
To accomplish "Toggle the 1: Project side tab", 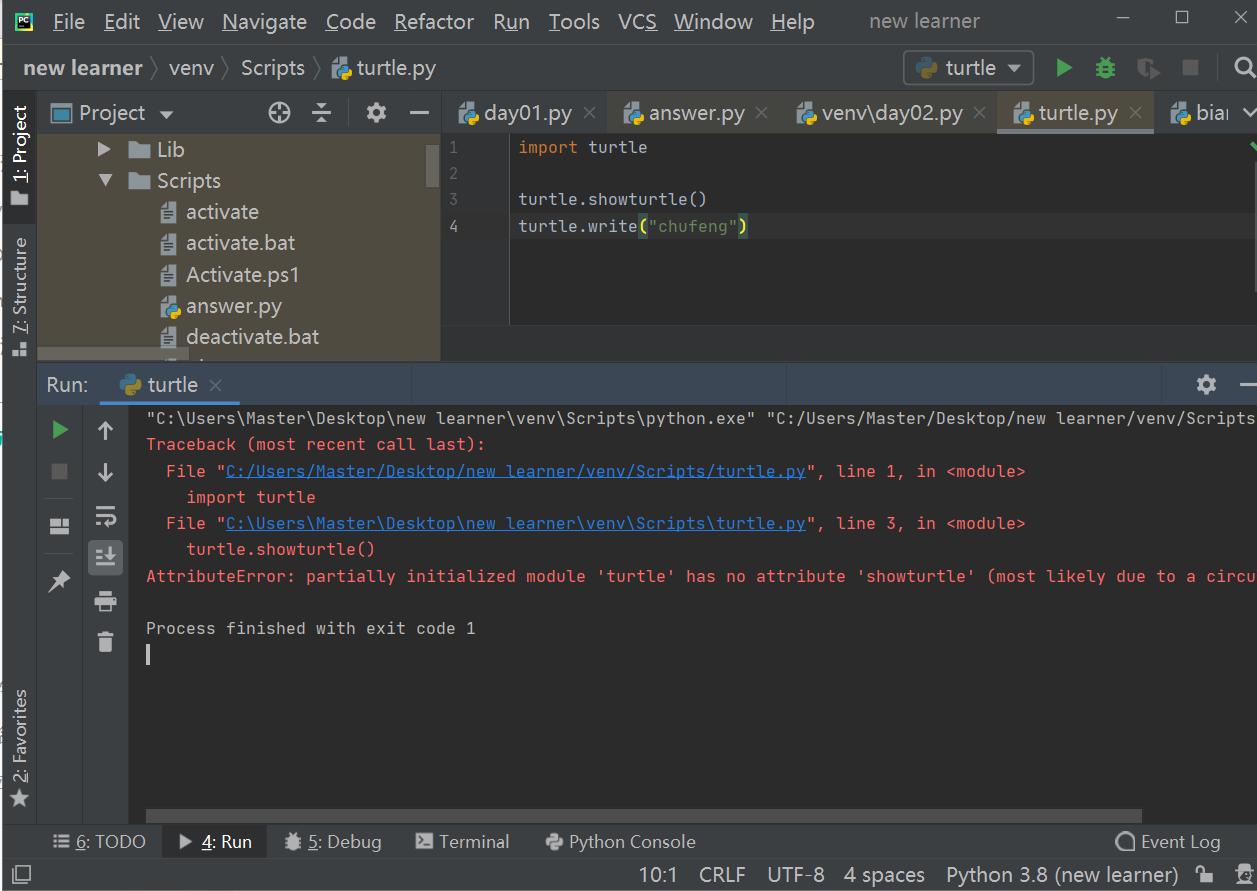I will point(20,154).
